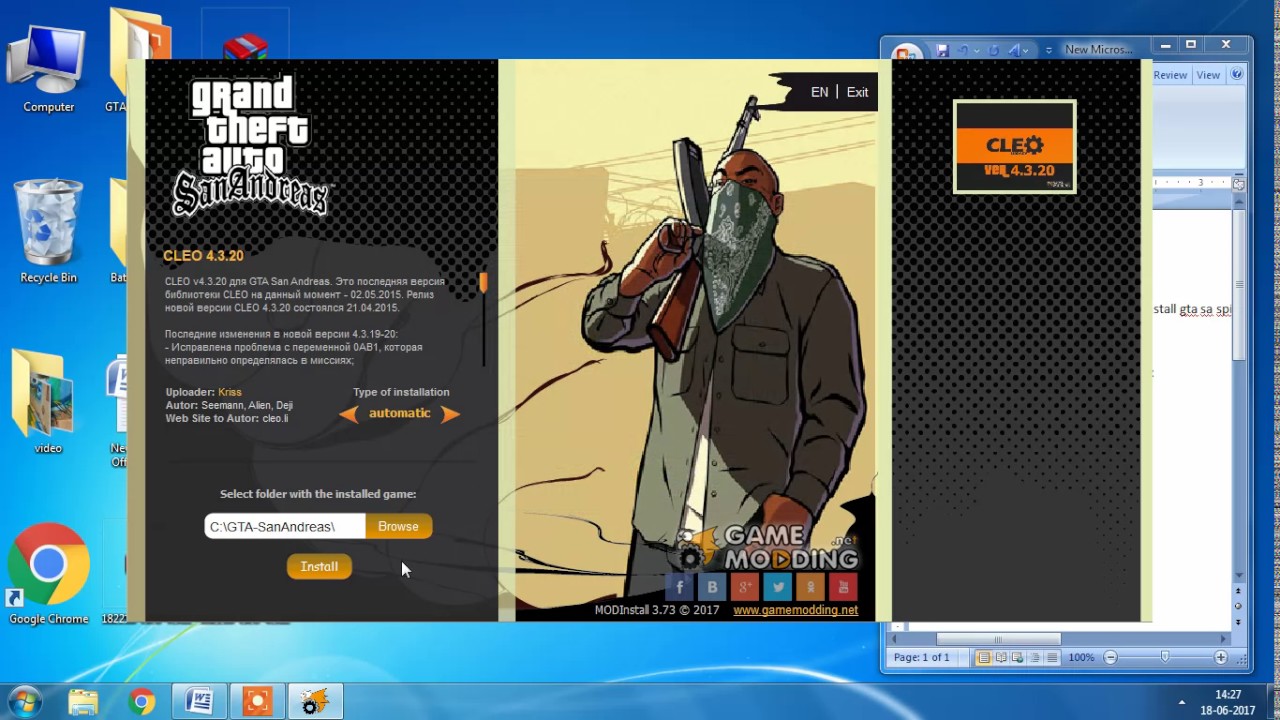Open the www.gamemodding.net link
1280x720 pixels.
tap(795, 610)
